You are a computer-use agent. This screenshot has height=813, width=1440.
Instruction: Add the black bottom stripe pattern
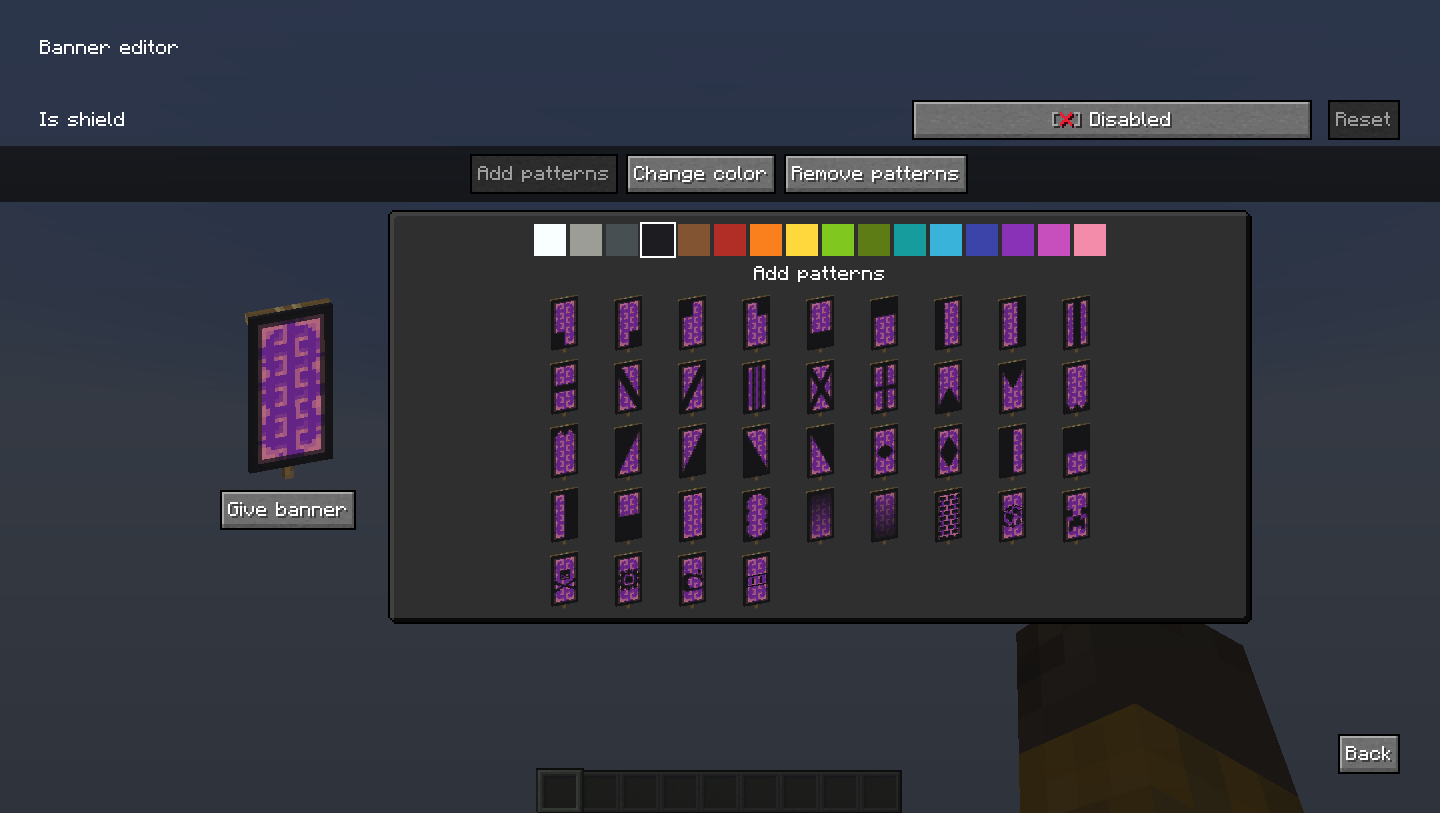820,323
